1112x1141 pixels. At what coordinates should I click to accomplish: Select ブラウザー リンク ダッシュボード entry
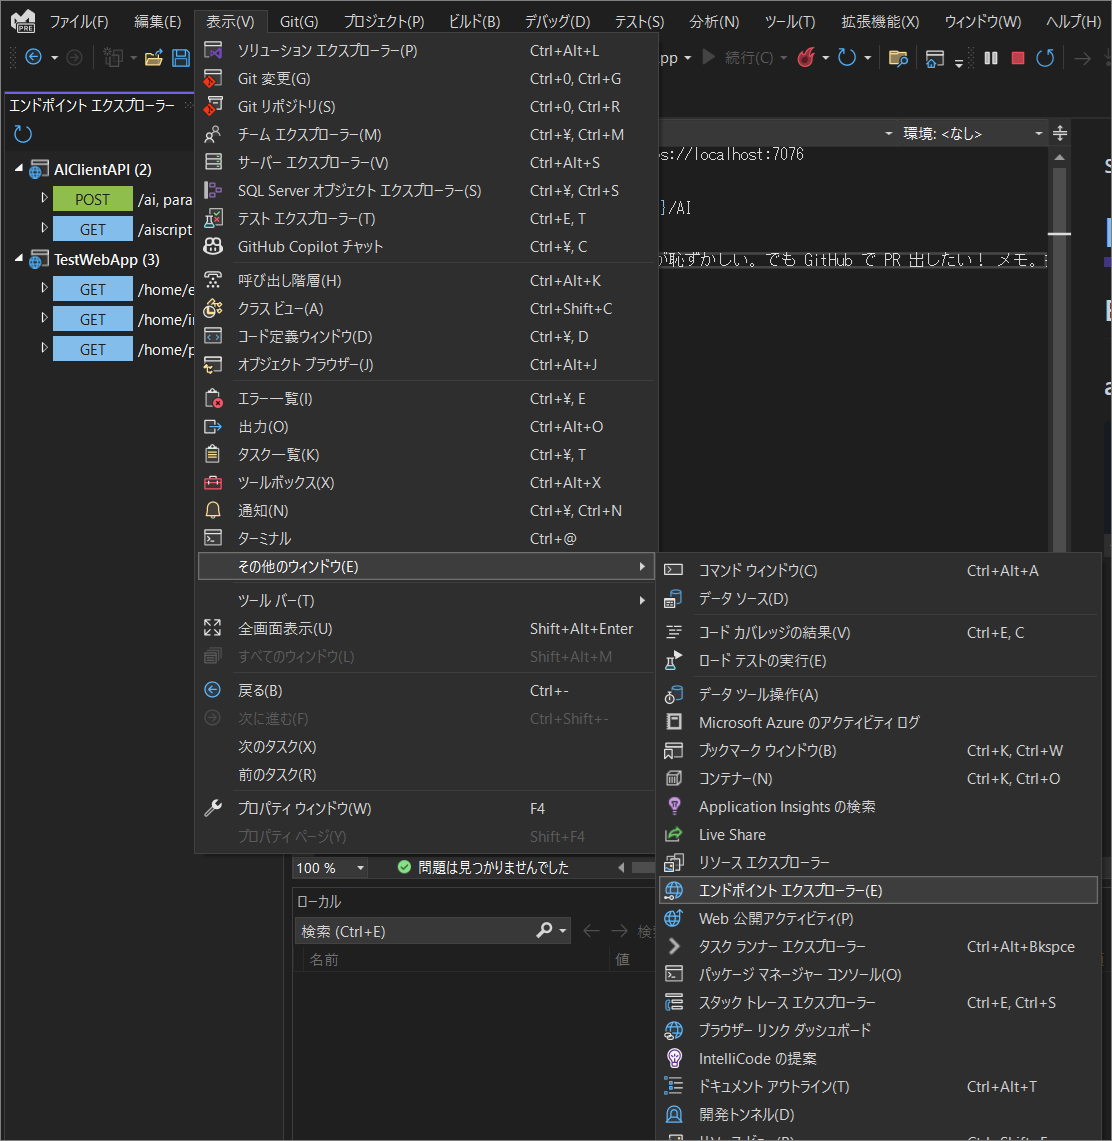point(878,1030)
